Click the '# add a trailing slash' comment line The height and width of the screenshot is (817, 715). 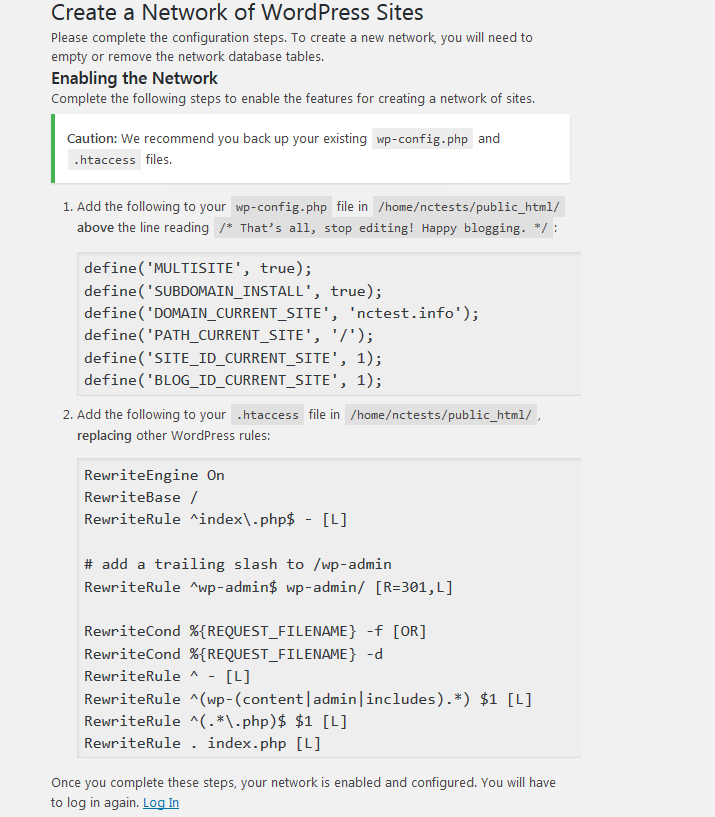238,564
